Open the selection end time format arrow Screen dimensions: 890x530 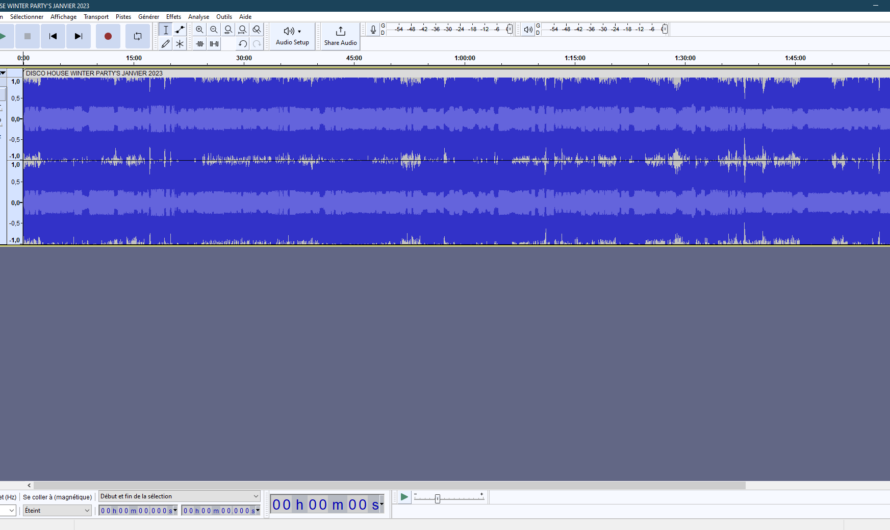258,511
